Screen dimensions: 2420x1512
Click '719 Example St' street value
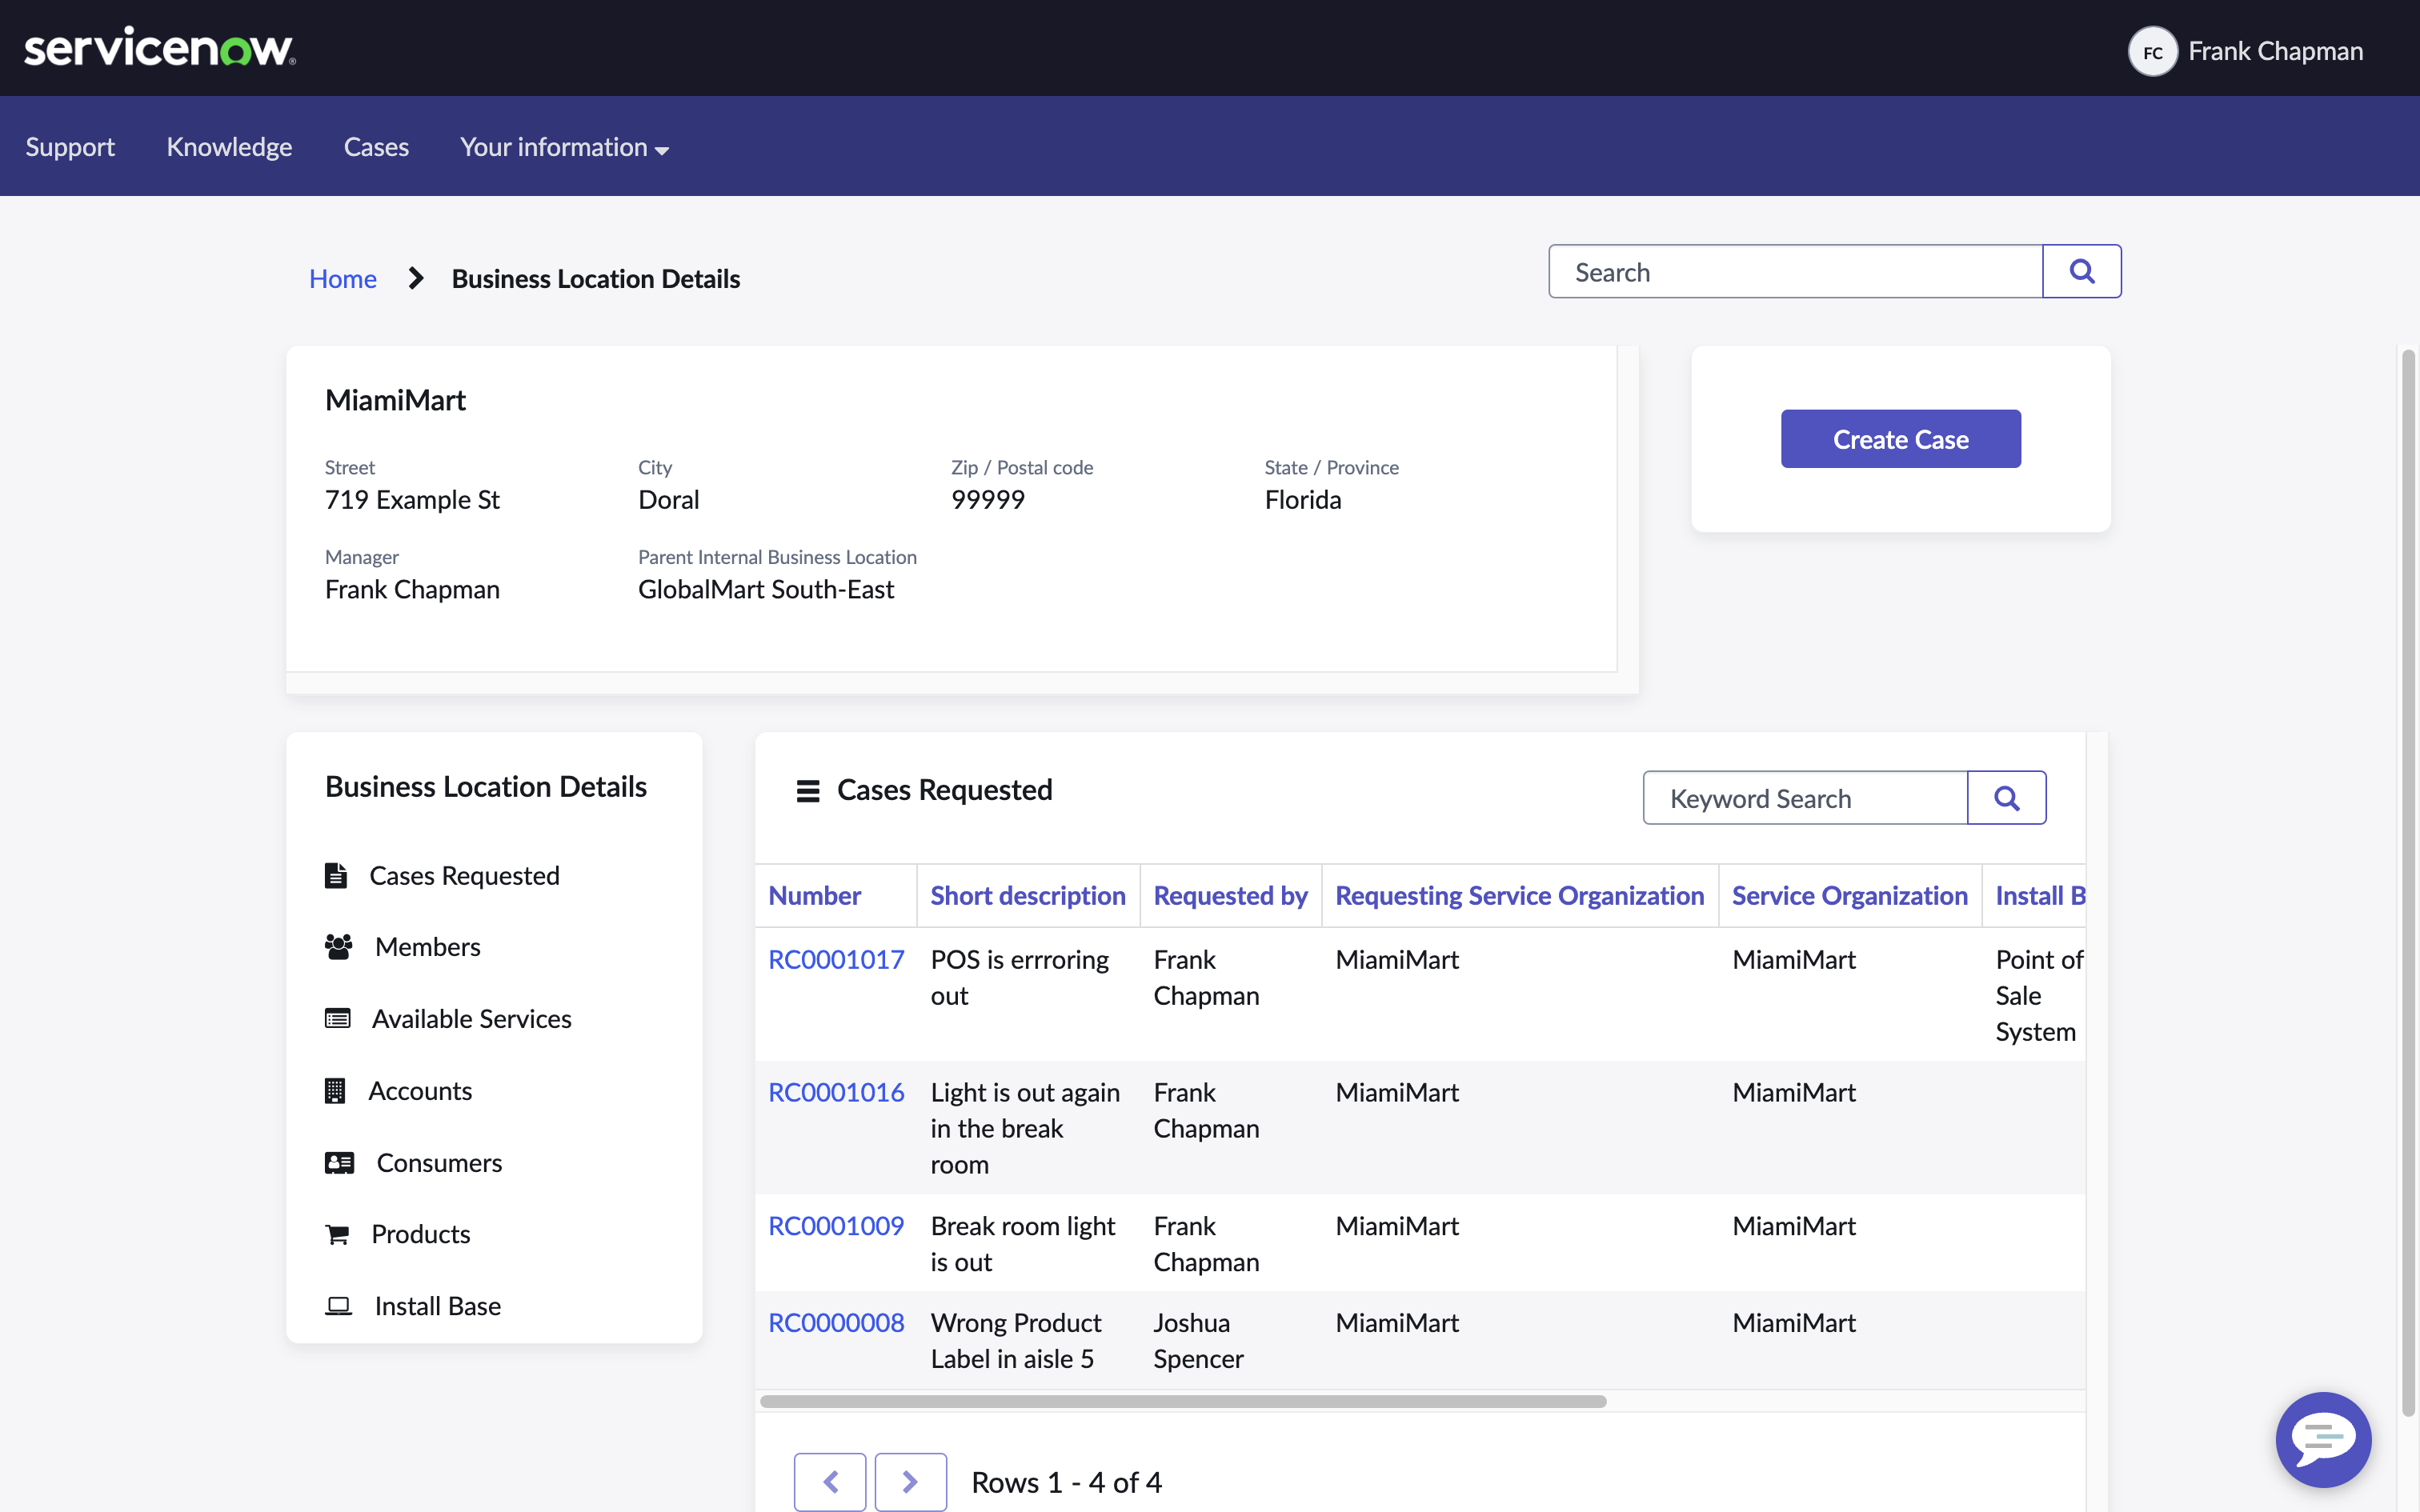point(412,499)
